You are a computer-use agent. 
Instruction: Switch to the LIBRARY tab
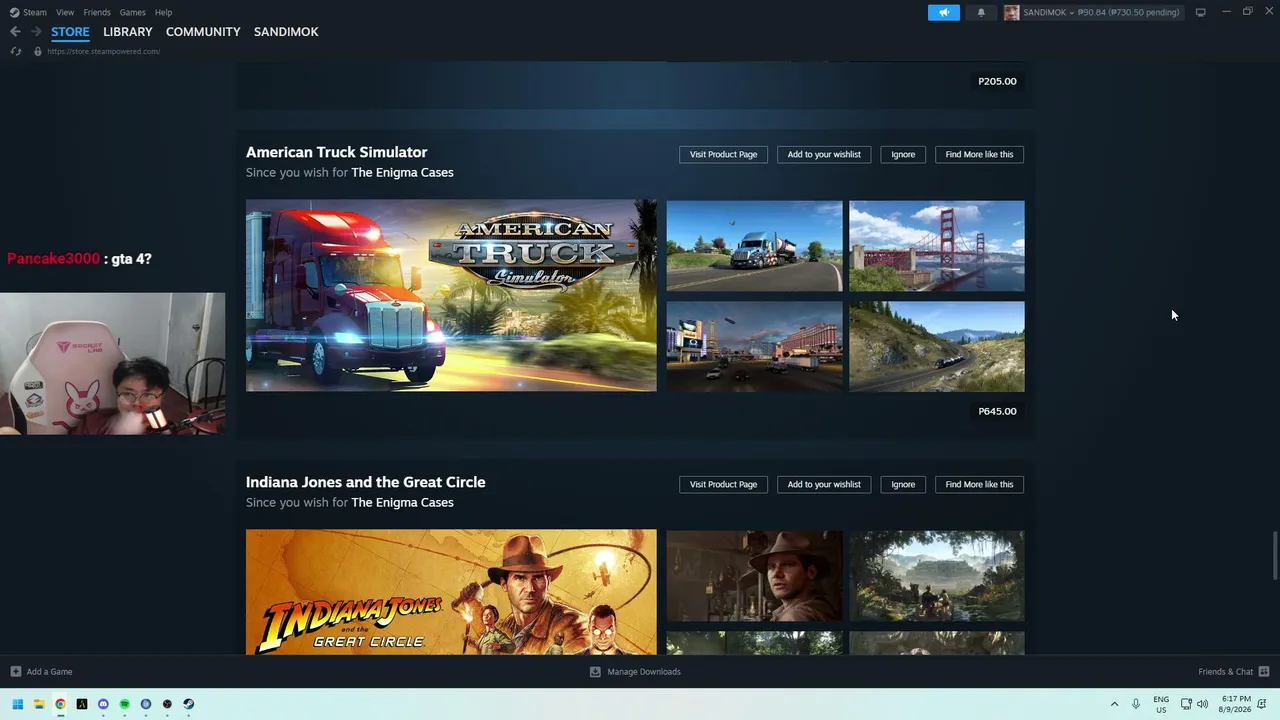[x=128, y=32]
